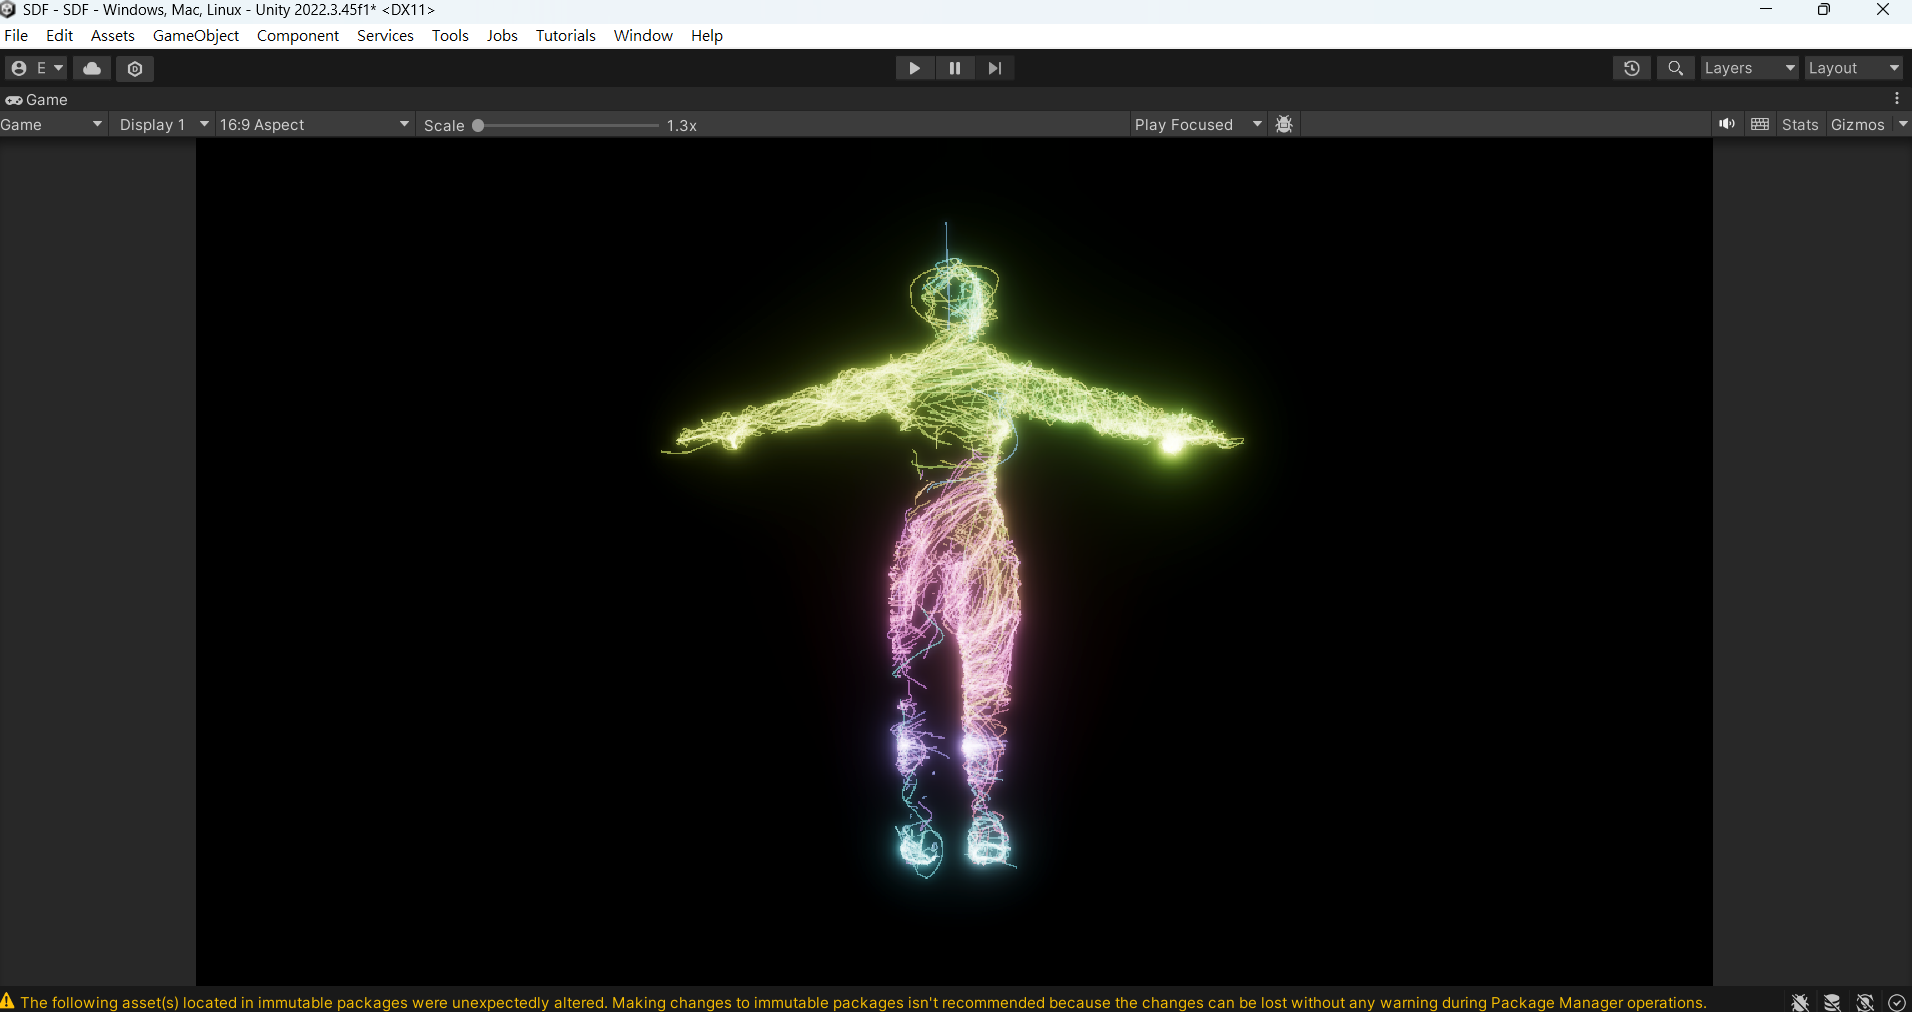Toggle the Stats overlay
The image size is (1912, 1012).
(x=1800, y=124)
